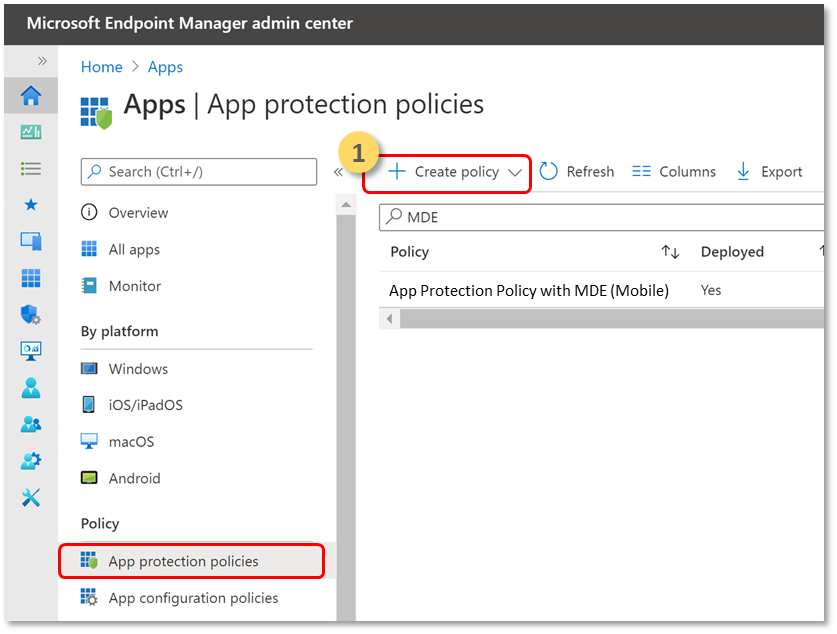Open App configuration policies menu item
The width and height of the screenshot is (837, 634).
pos(193,598)
